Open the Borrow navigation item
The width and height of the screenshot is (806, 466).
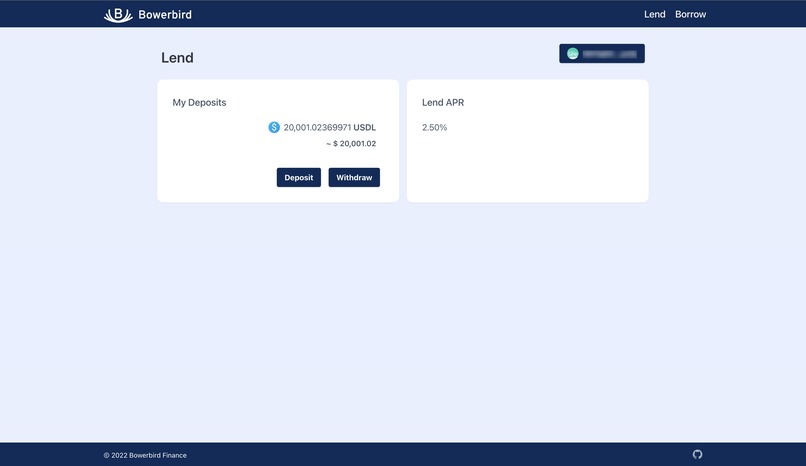click(x=690, y=14)
